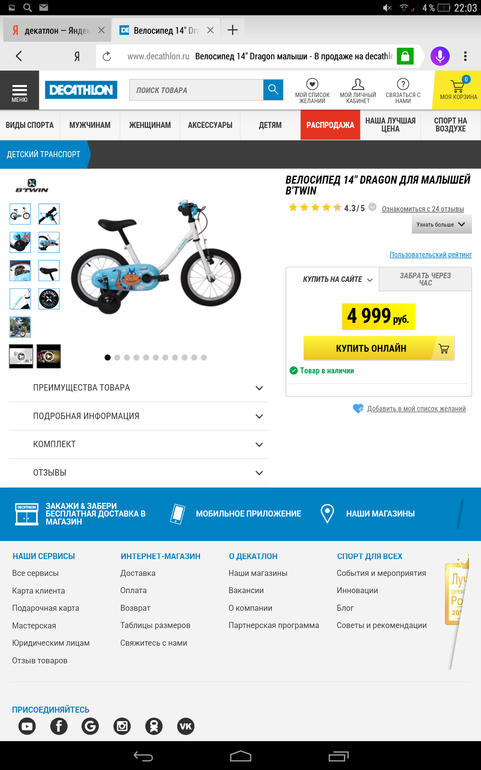Open the hamburger menu icon

pyautogui.click(x=20, y=90)
